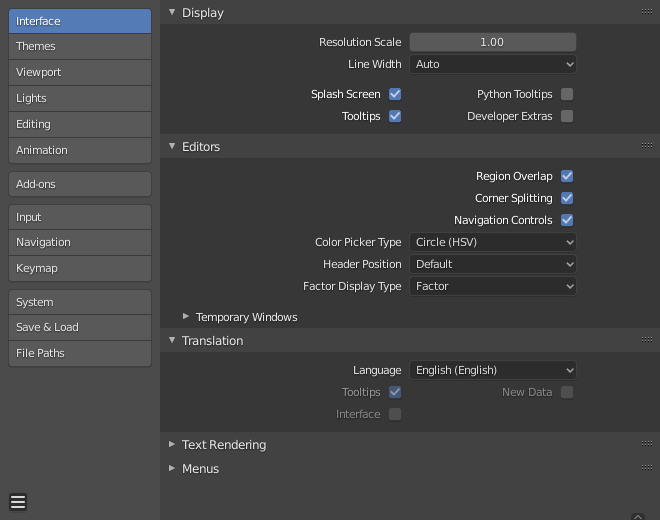
Task: Toggle the Splash Screen checkbox
Action: pyautogui.click(x=395, y=94)
